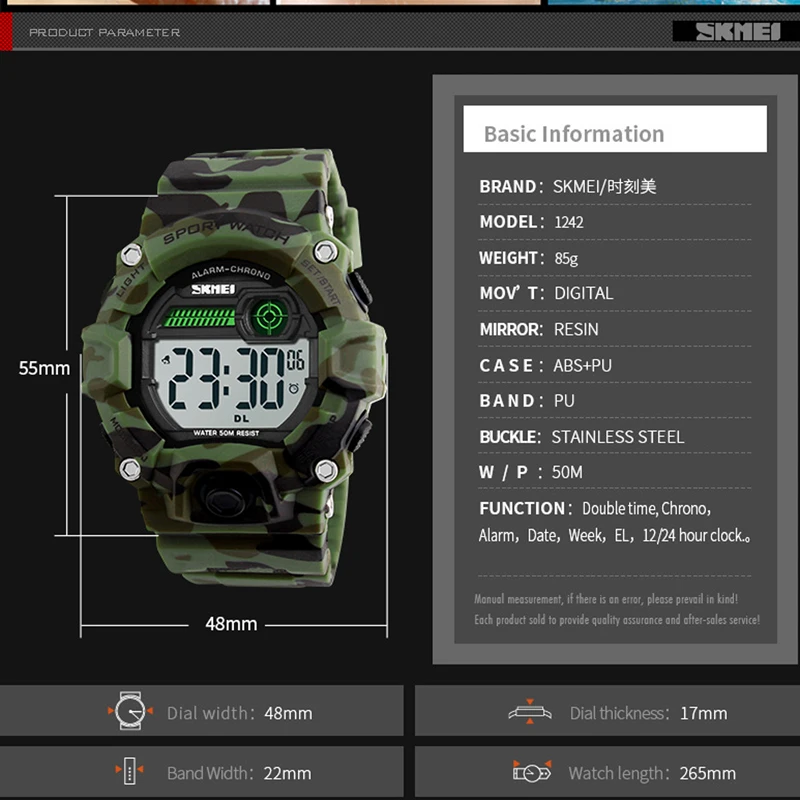Click the green target icon on watch face
The width and height of the screenshot is (800, 800).
[x=269, y=318]
